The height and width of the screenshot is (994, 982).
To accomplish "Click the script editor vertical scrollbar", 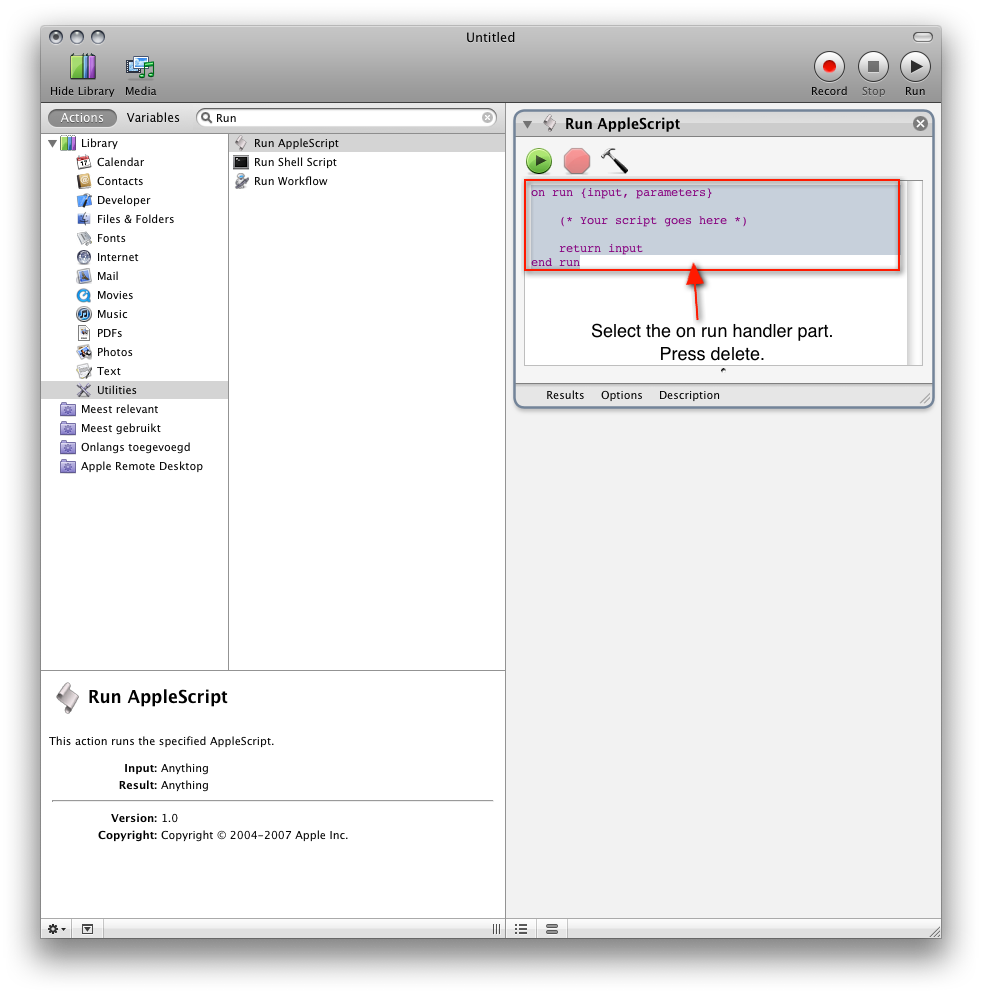I will pos(915,273).
